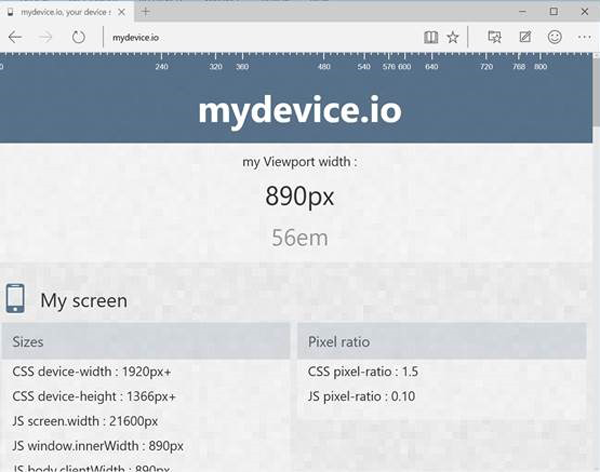Click the vertical scrollbar thumb
The width and height of the screenshot is (600, 472).
tap(596, 91)
